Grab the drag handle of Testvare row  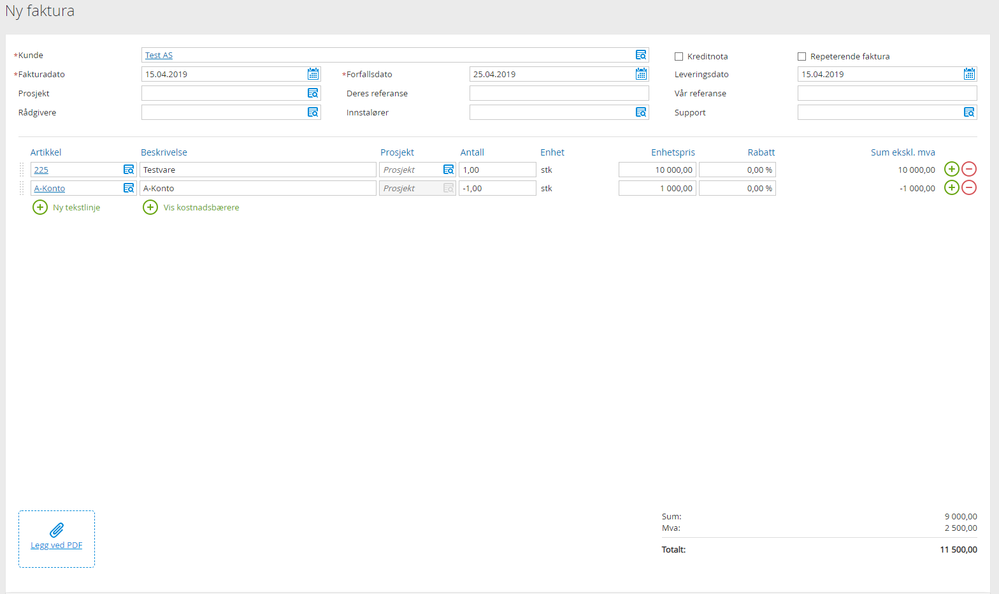click(22, 170)
